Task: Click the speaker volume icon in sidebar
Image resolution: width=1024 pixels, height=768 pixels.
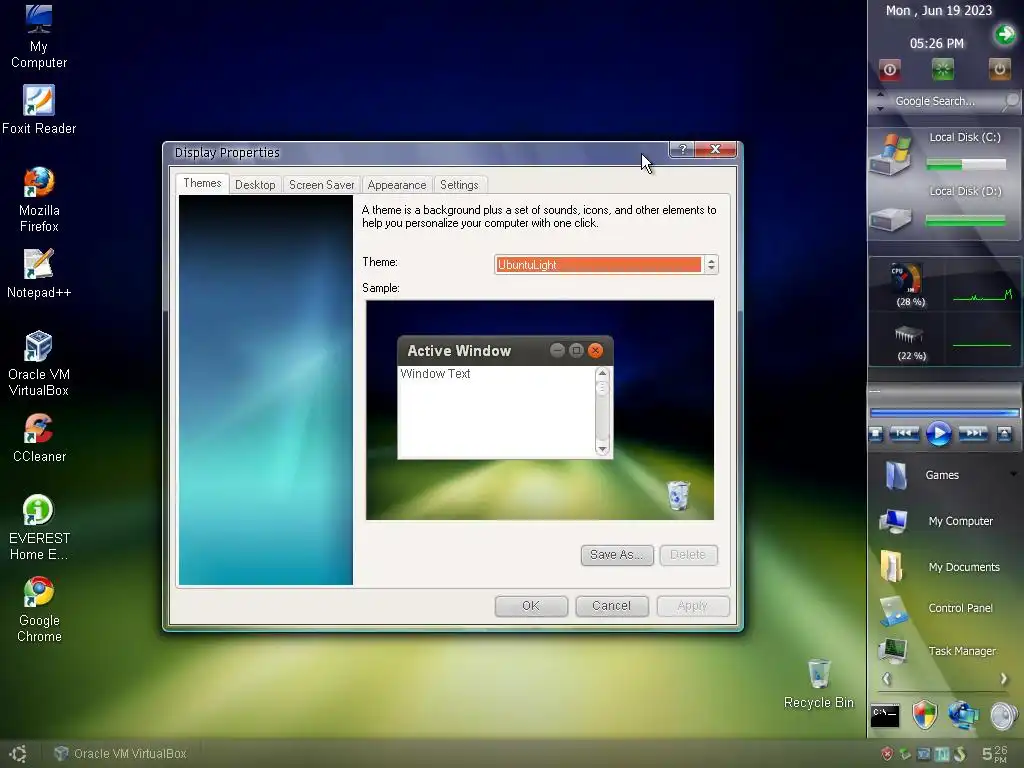Action: [x=1004, y=716]
